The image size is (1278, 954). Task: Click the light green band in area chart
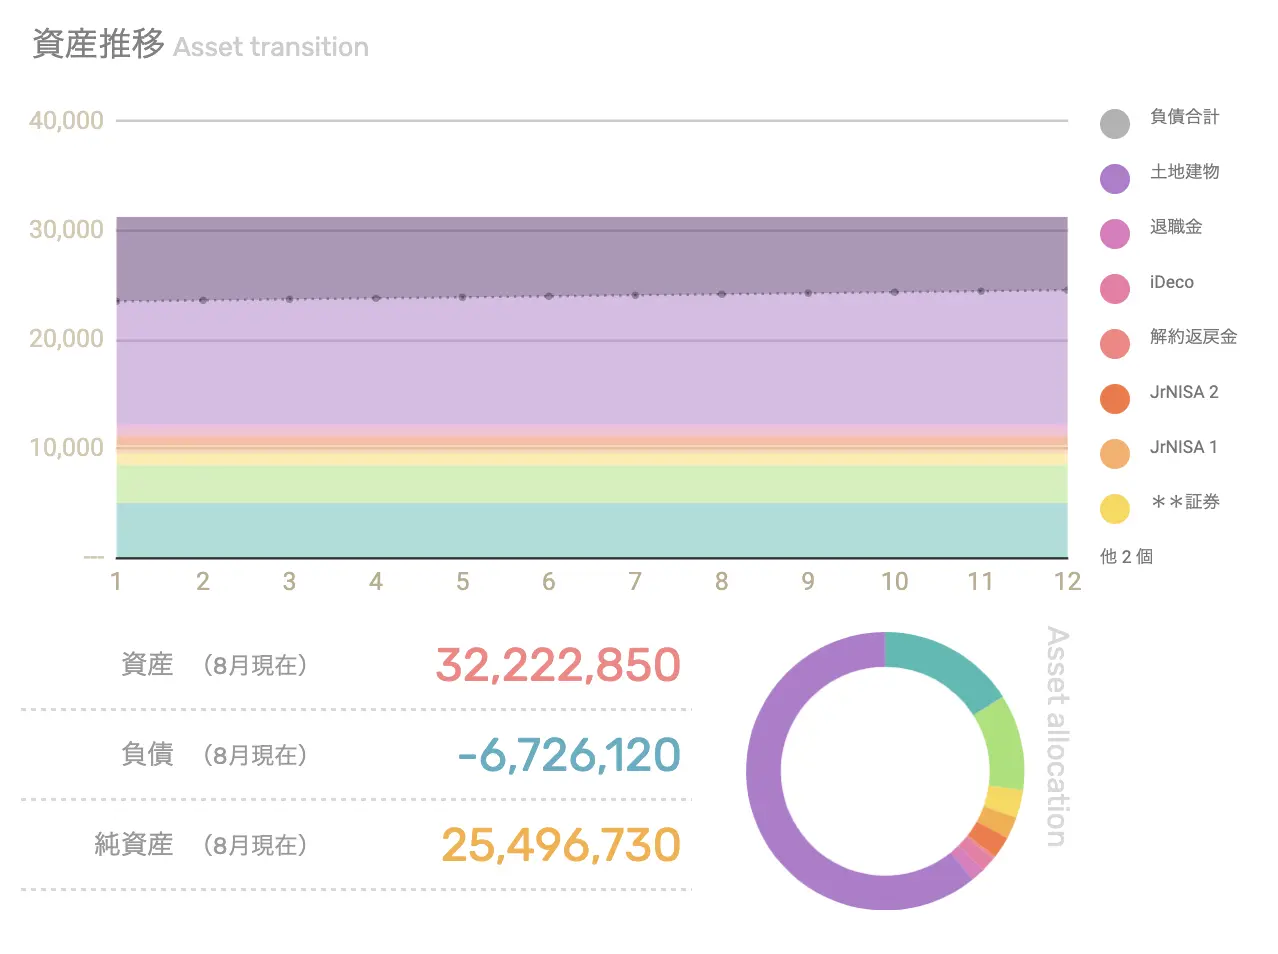click(590, 484)
